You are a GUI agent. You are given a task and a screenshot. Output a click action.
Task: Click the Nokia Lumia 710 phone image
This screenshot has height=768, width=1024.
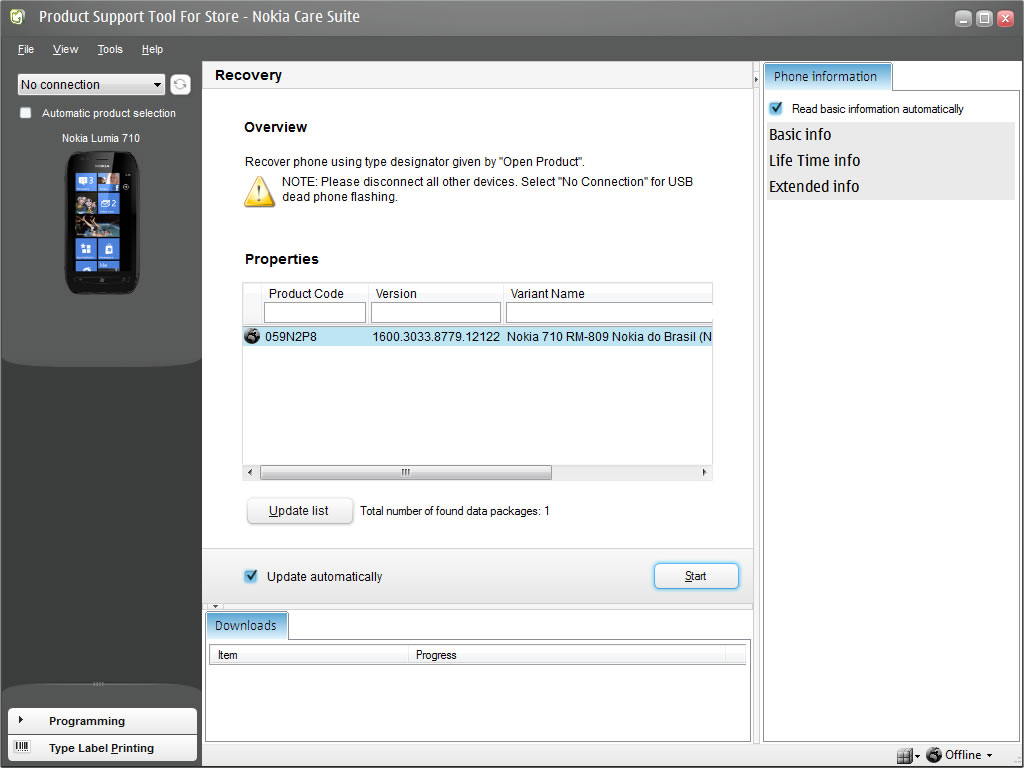click(x=102, y=223)
